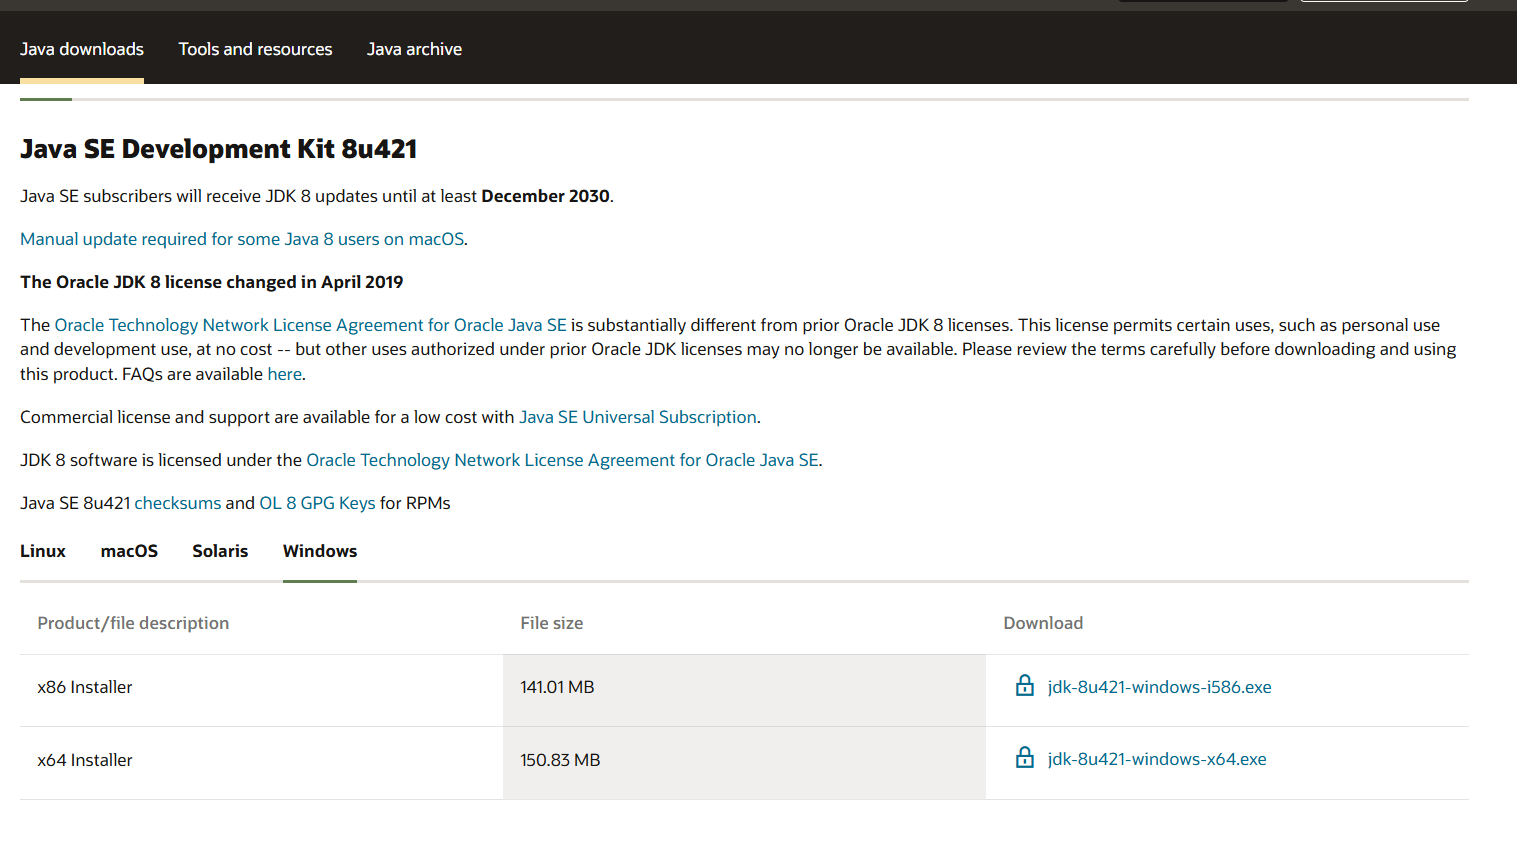Open the Java downloads tab
Screen dimensions: 1517x842
click(82, 49)
